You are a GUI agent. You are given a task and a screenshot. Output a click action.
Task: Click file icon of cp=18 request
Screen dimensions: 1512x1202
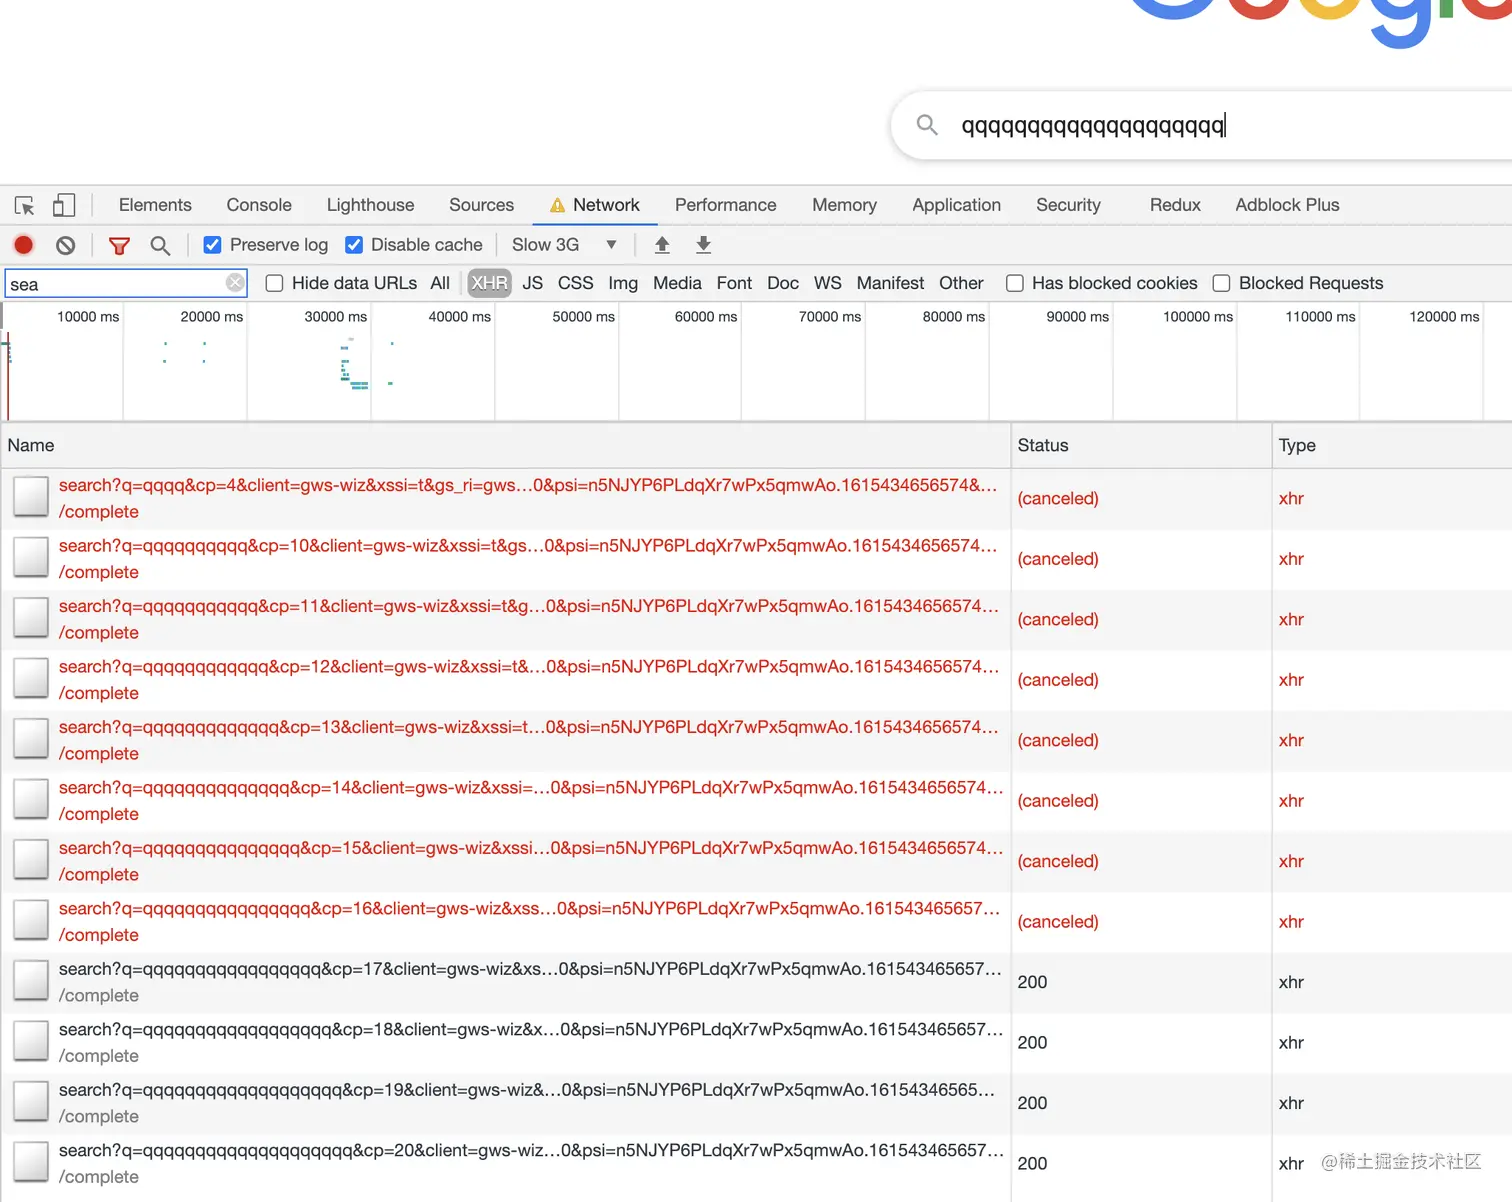31,1042
